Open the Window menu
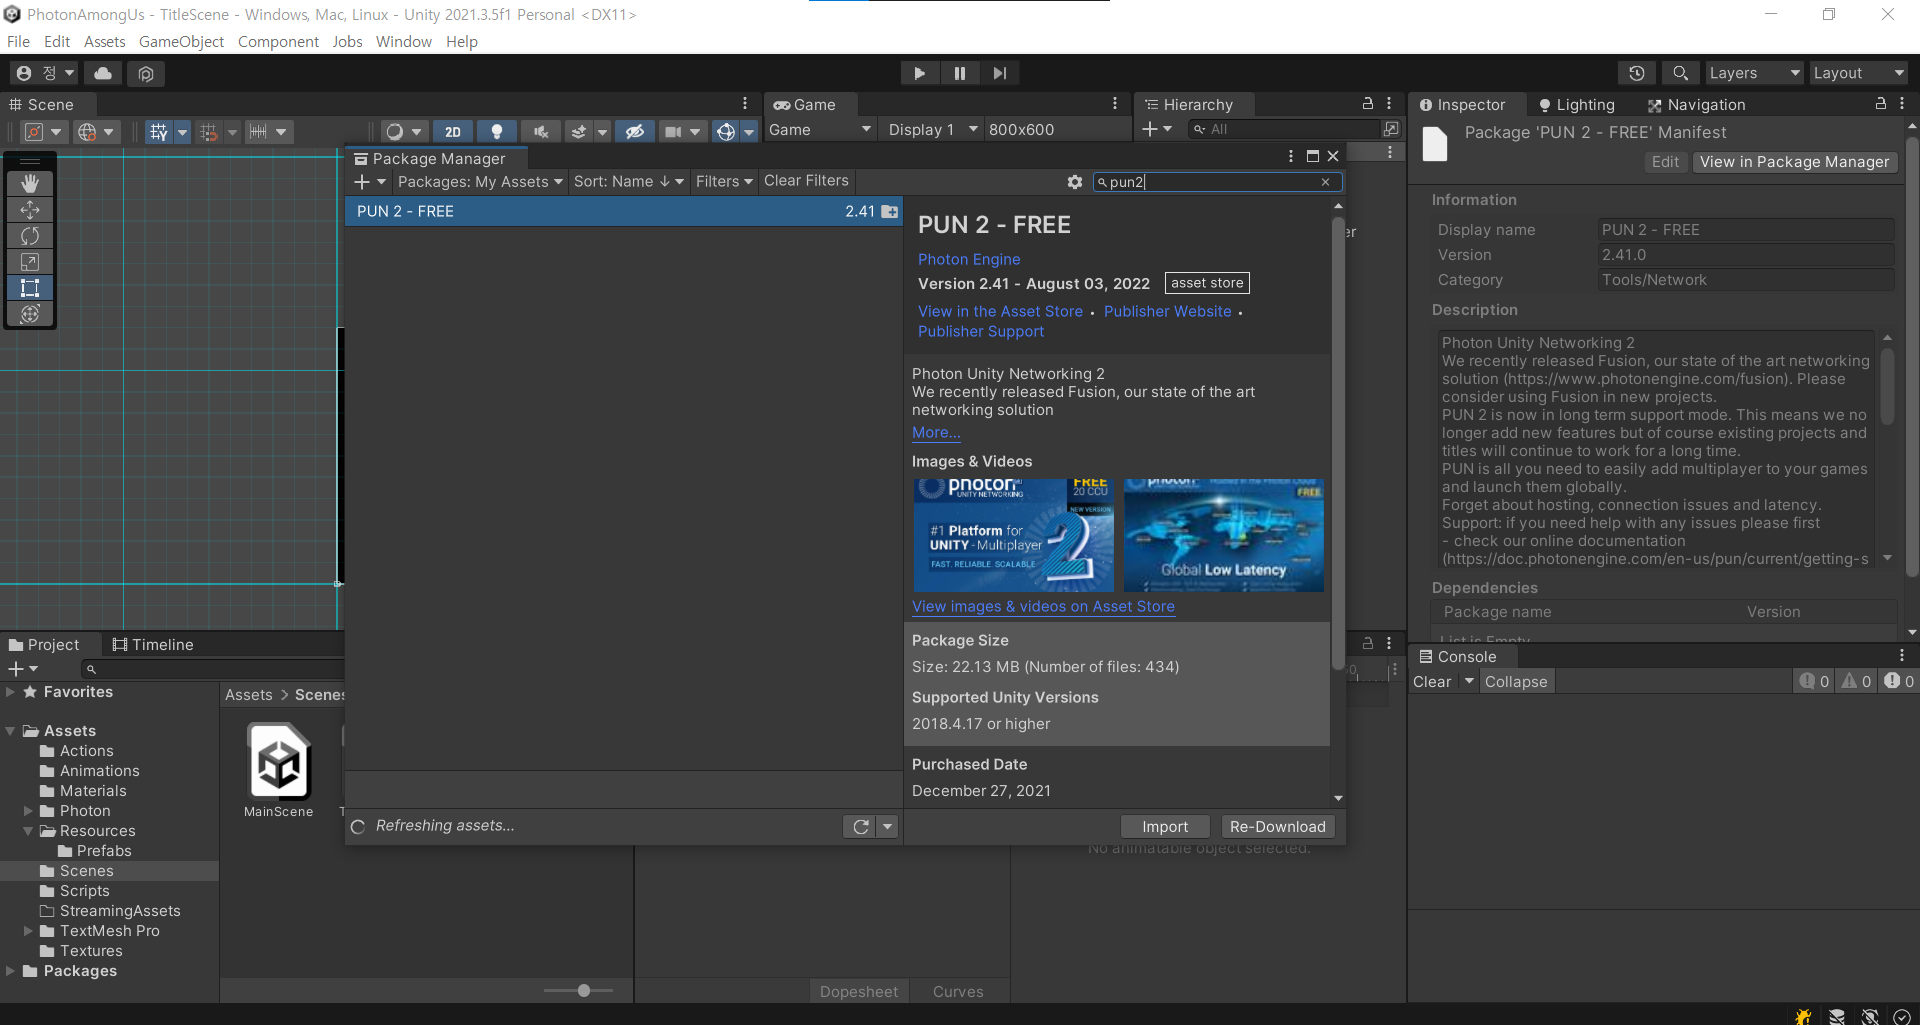Viewport: 1920px width, 1025px height. click(x=403, y=41)
